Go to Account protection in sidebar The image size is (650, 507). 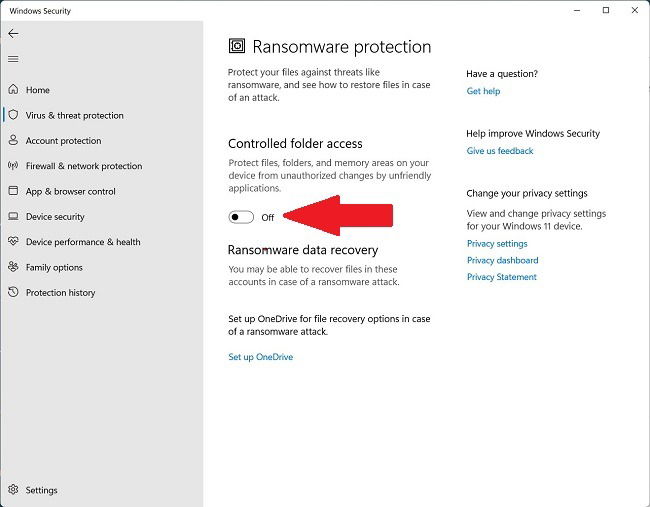pyautogui.click(x=63, y=141)
